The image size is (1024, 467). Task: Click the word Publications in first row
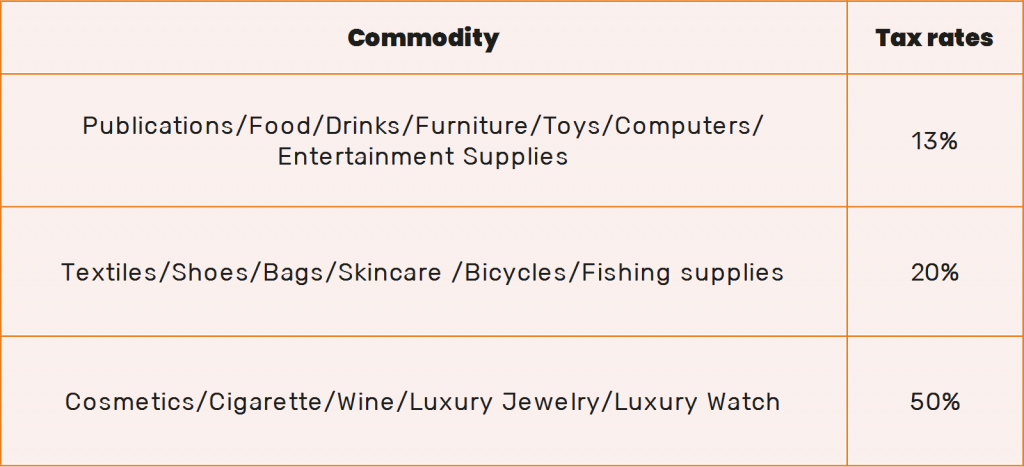pos(161,125)
